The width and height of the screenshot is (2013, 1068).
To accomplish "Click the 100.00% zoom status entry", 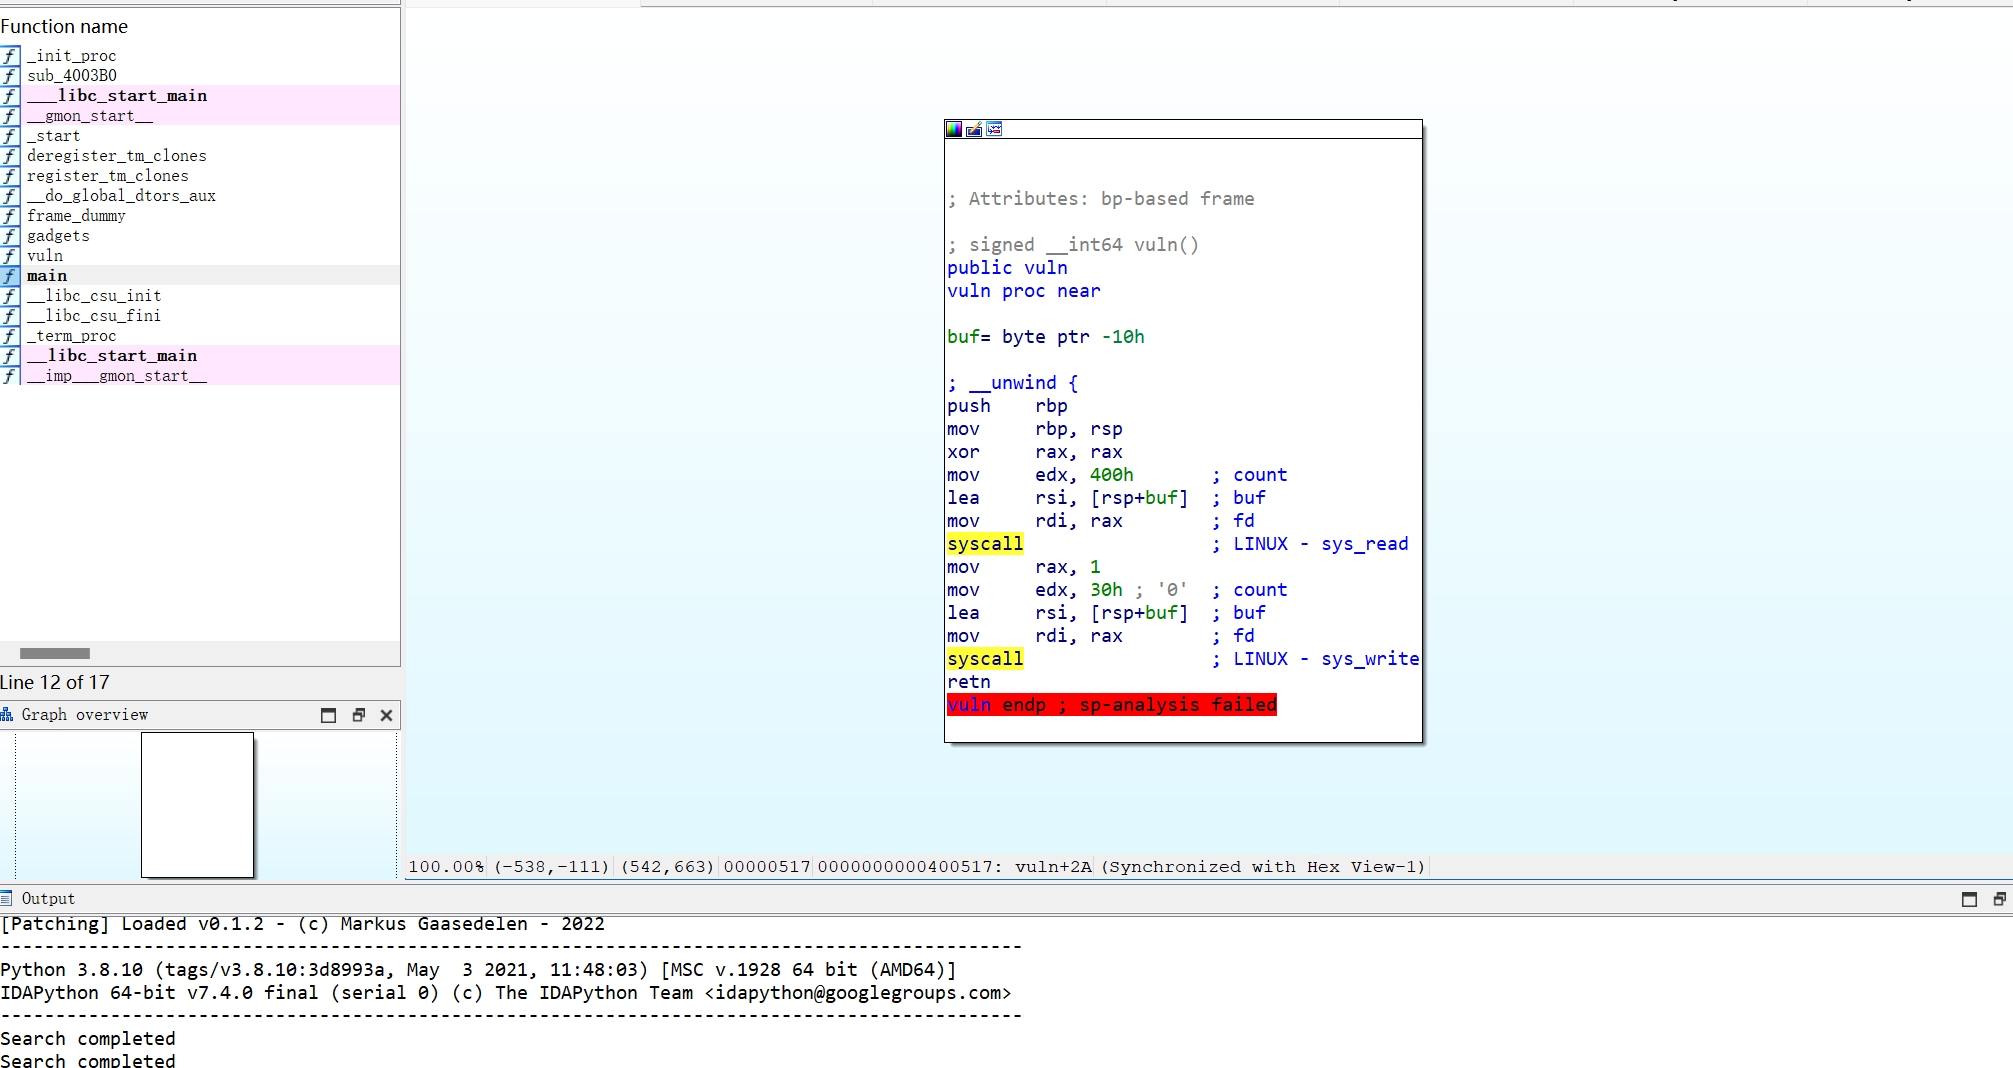I will [x=446, y=867].
